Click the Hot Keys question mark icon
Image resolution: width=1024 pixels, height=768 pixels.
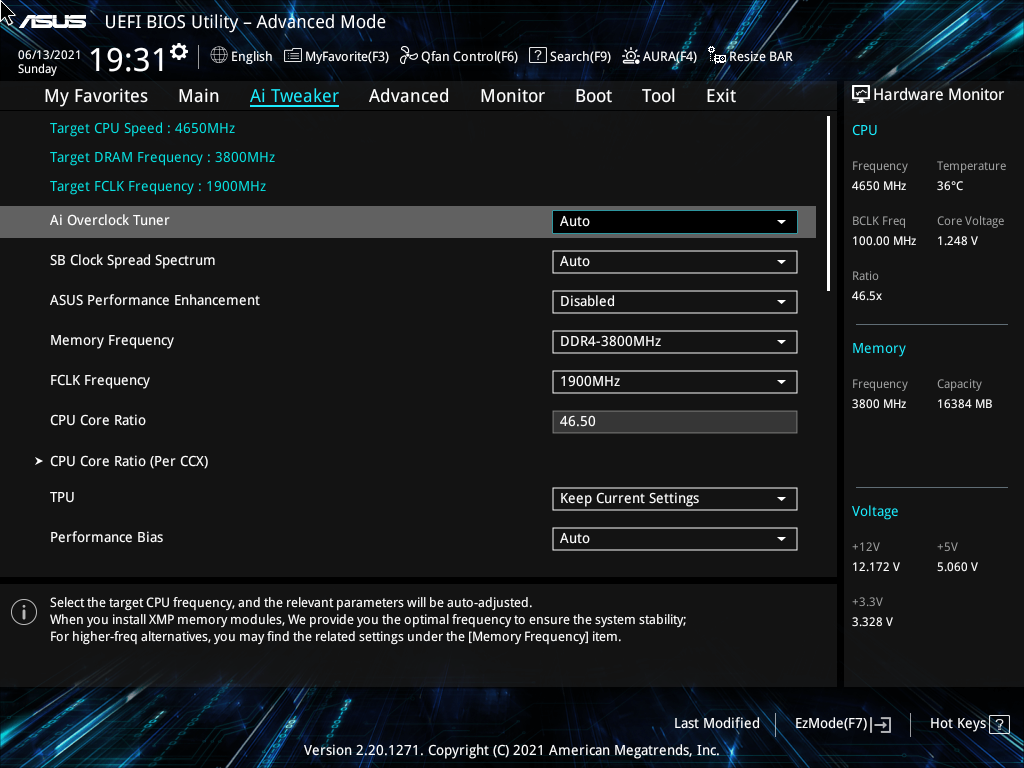999,724
